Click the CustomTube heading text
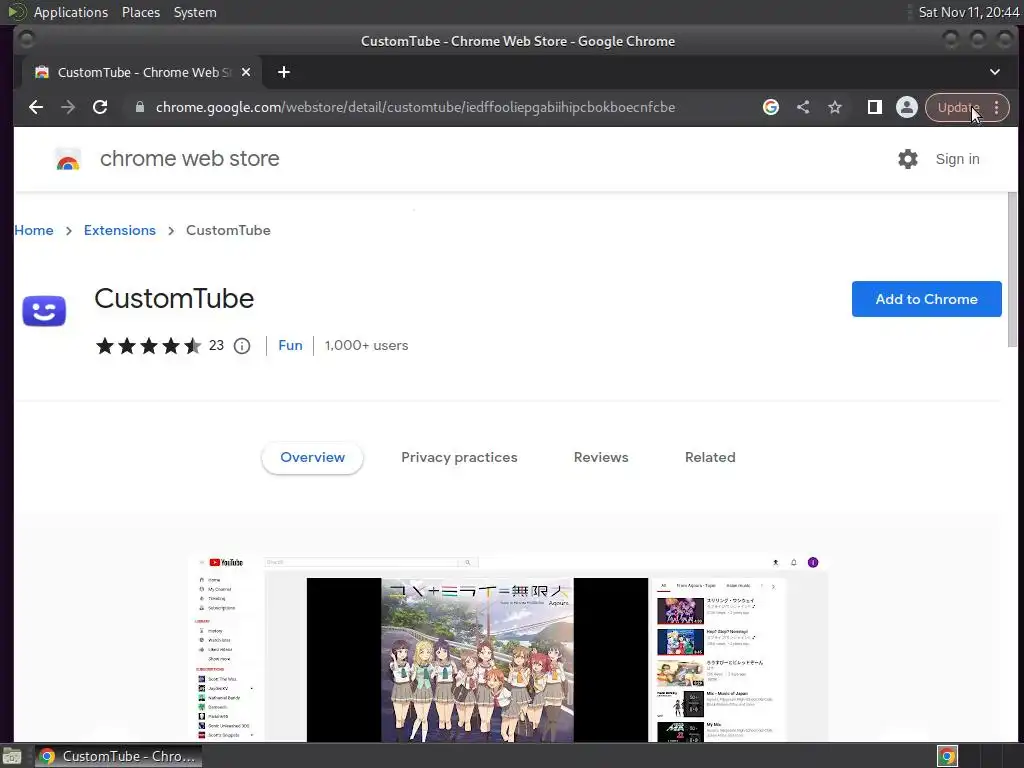This screenshot has height=768, width=1024. [x=174, y=299]
